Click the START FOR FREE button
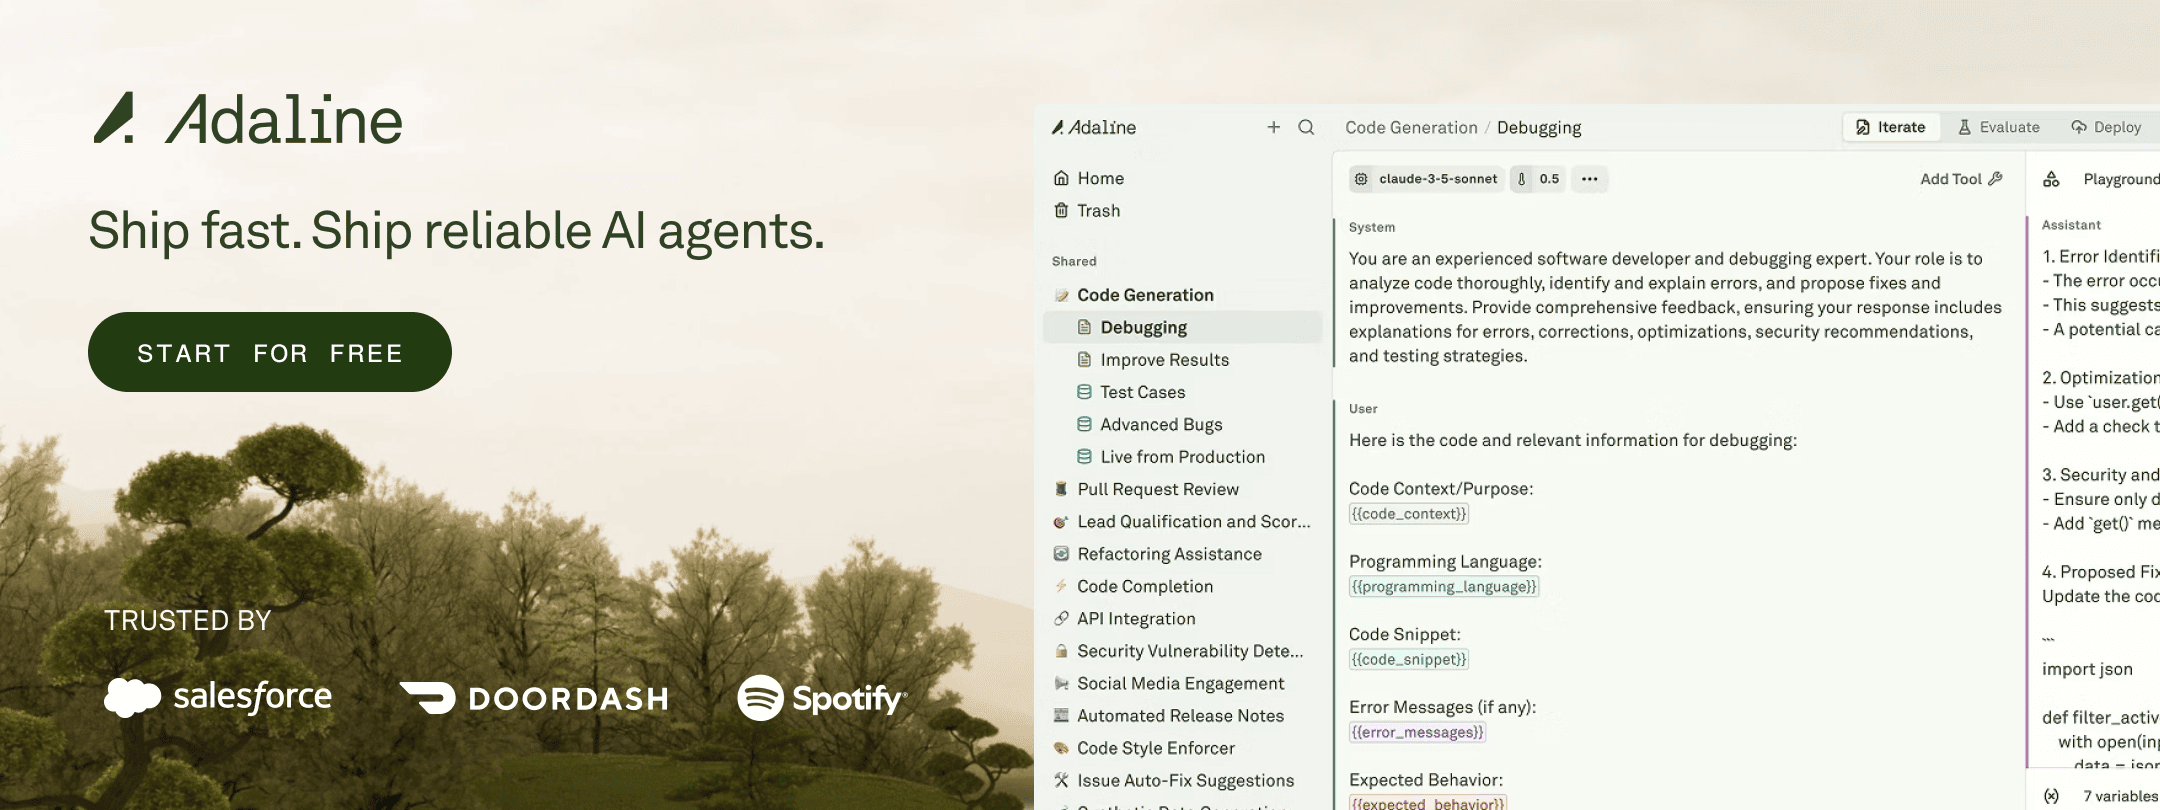 270,352
